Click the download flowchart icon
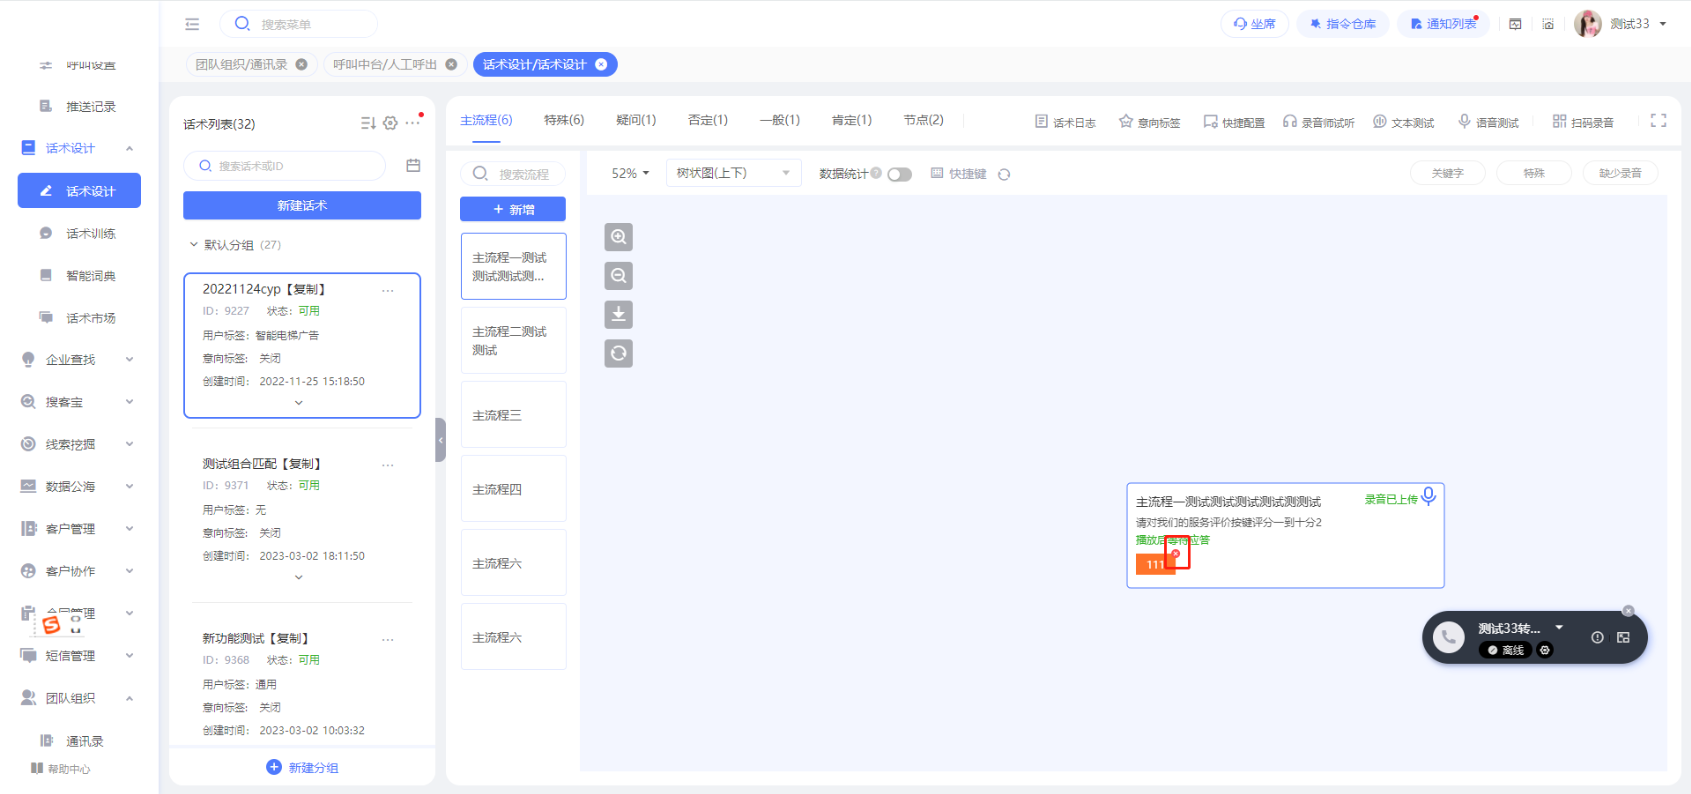 tap(618, 315)
